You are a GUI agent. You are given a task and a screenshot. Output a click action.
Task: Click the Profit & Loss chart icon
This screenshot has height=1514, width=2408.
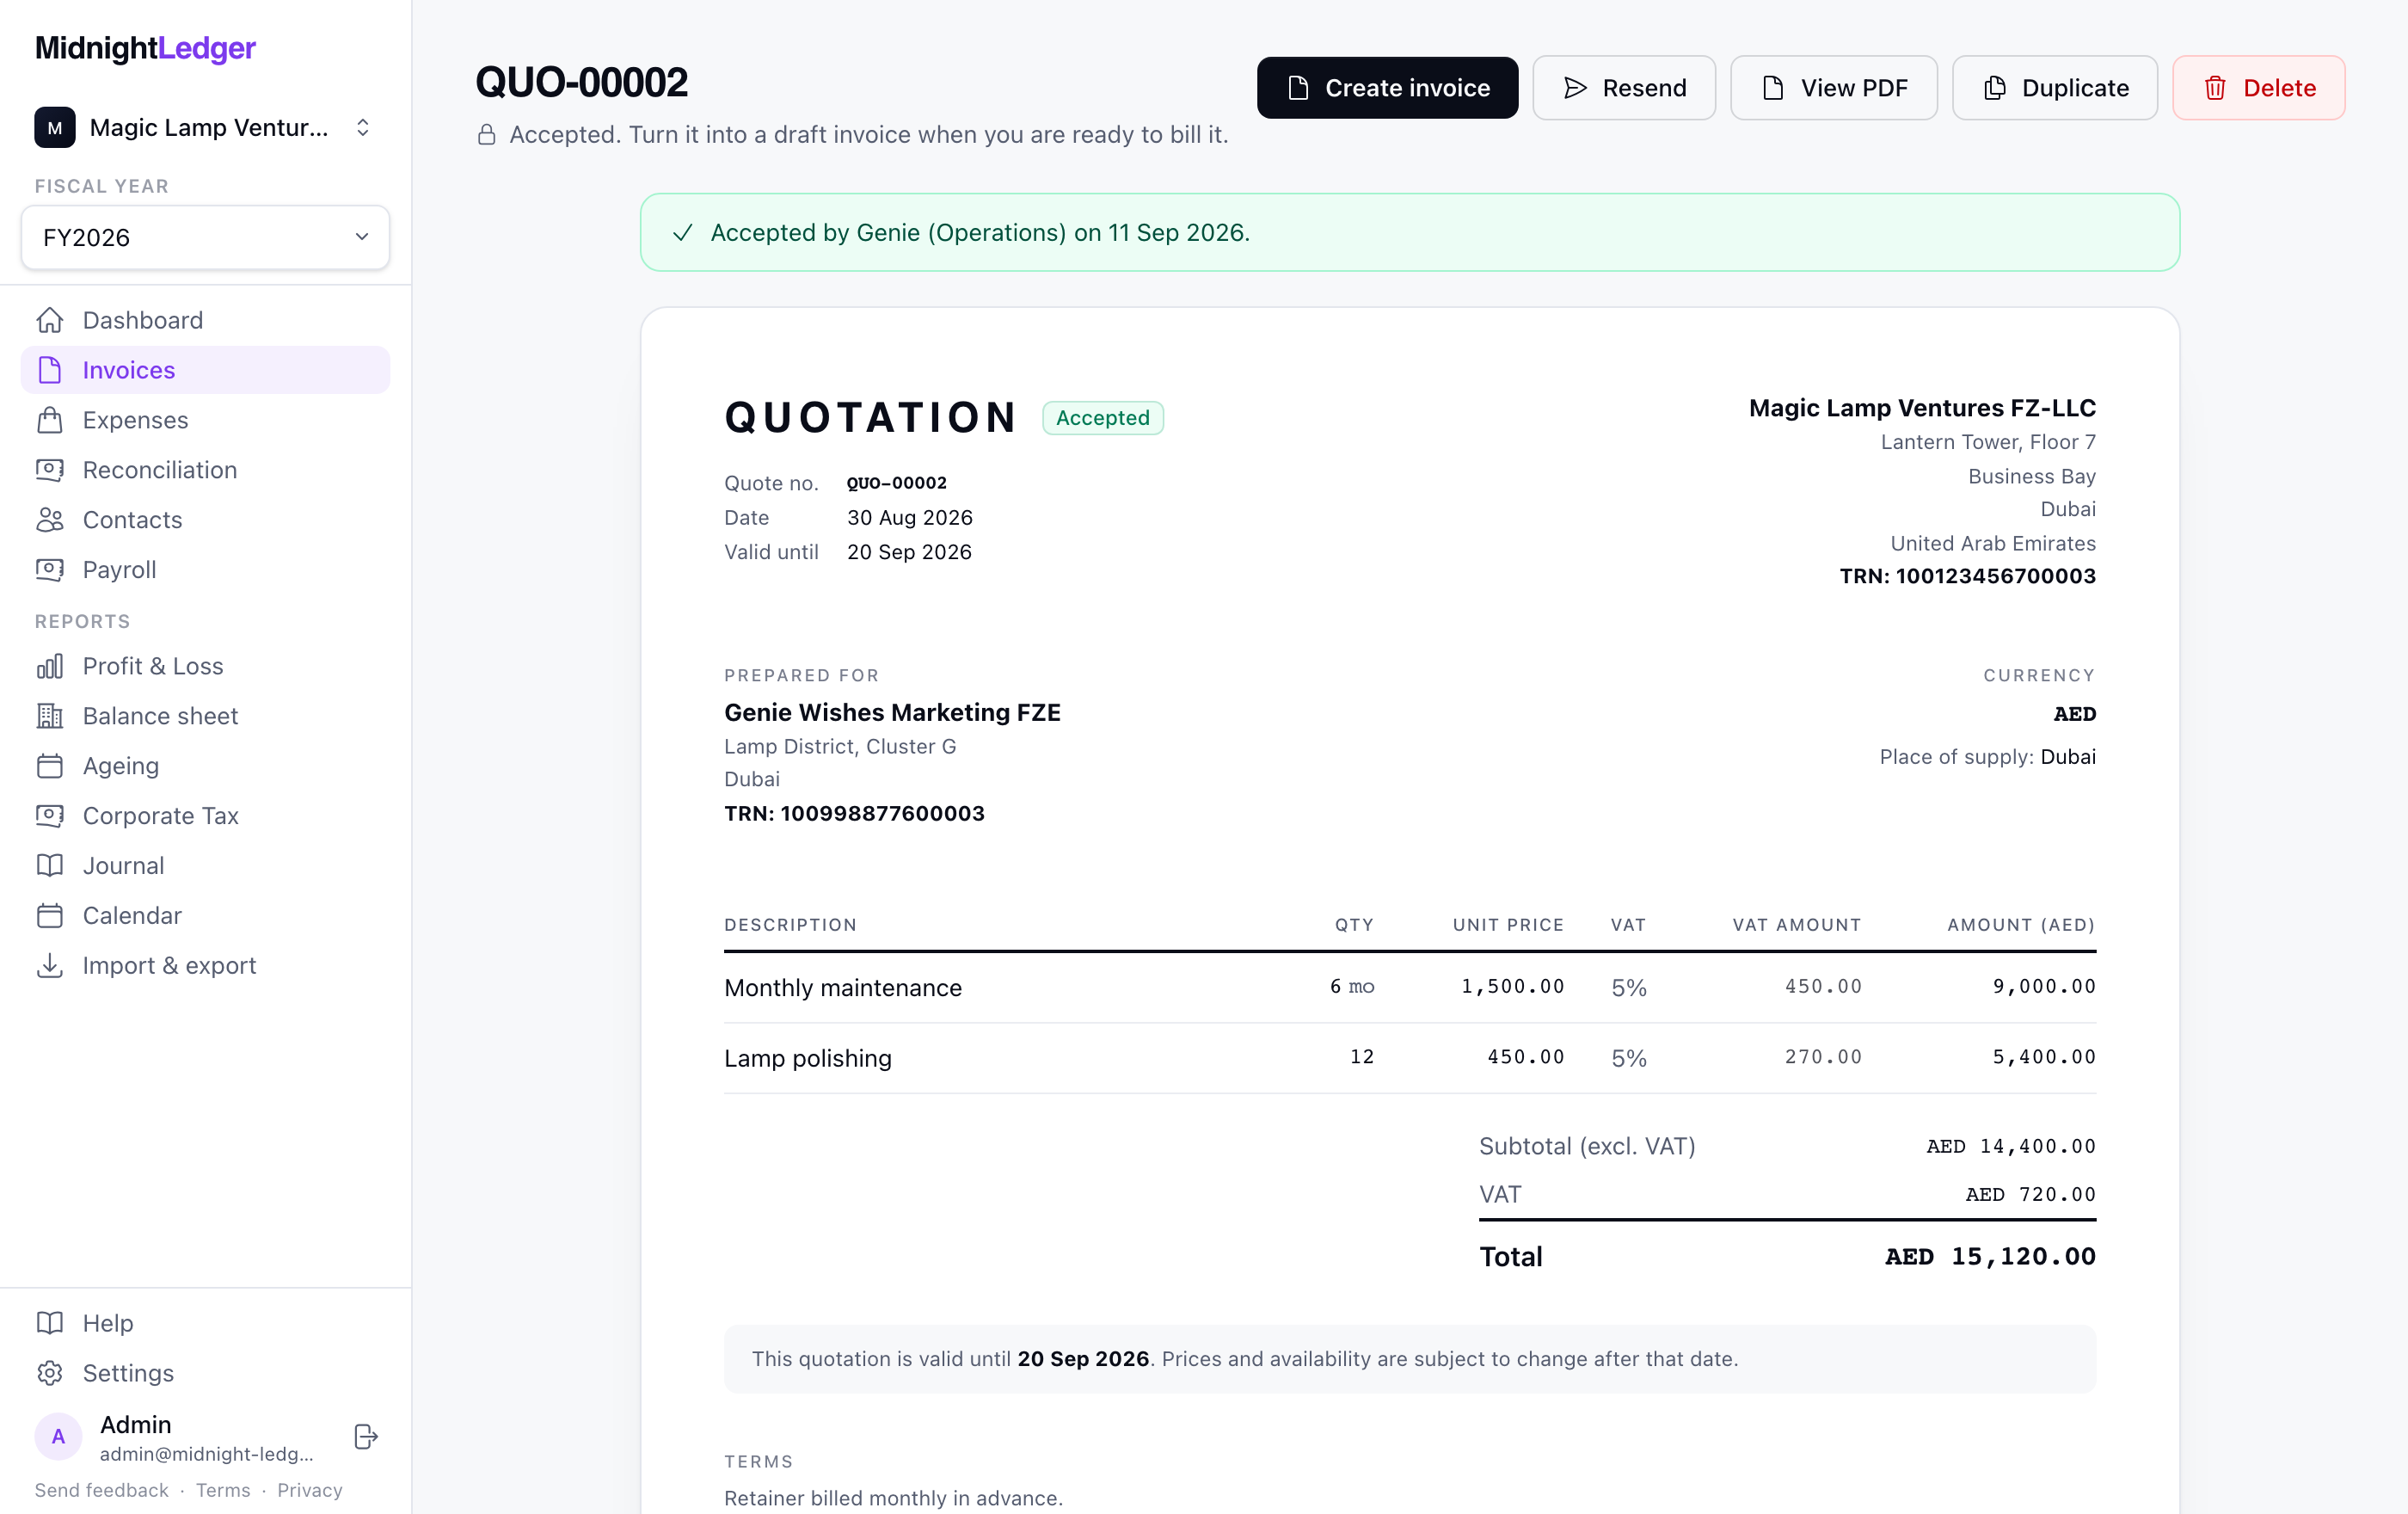pyautogui.click(x=50, y=666)
